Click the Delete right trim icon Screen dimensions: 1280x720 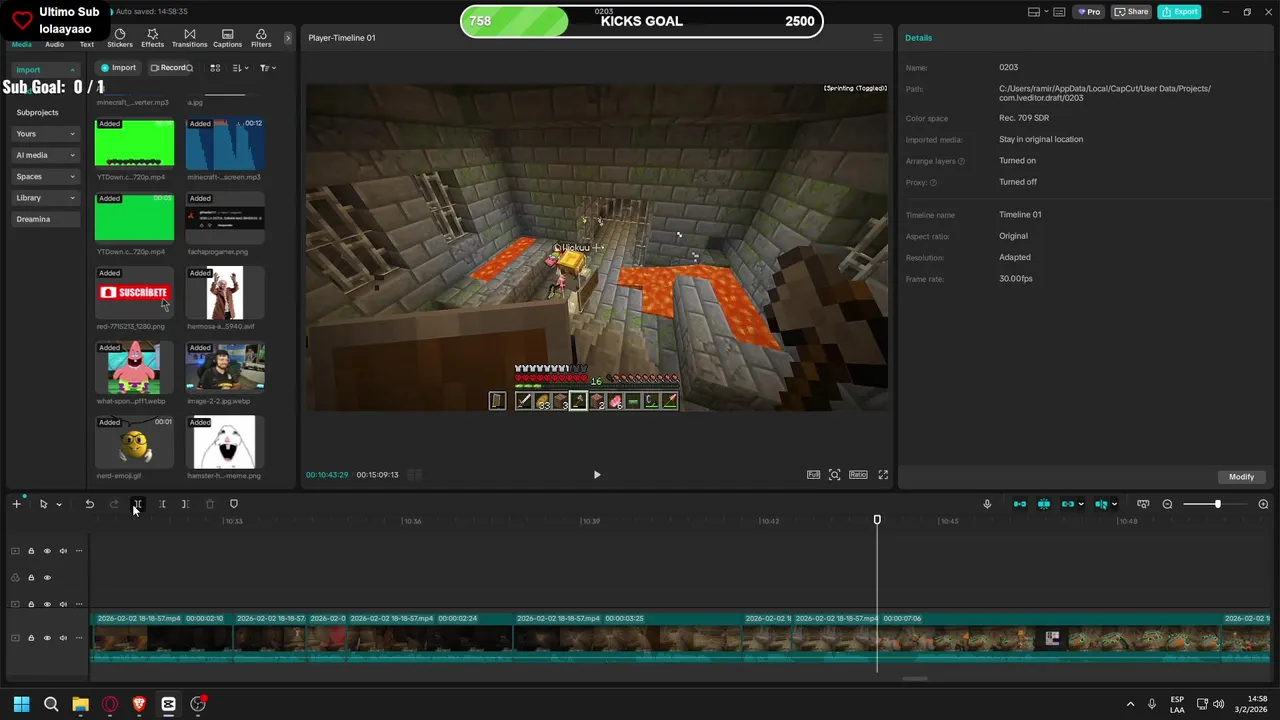pyautogui.click(x=186, y=504)
